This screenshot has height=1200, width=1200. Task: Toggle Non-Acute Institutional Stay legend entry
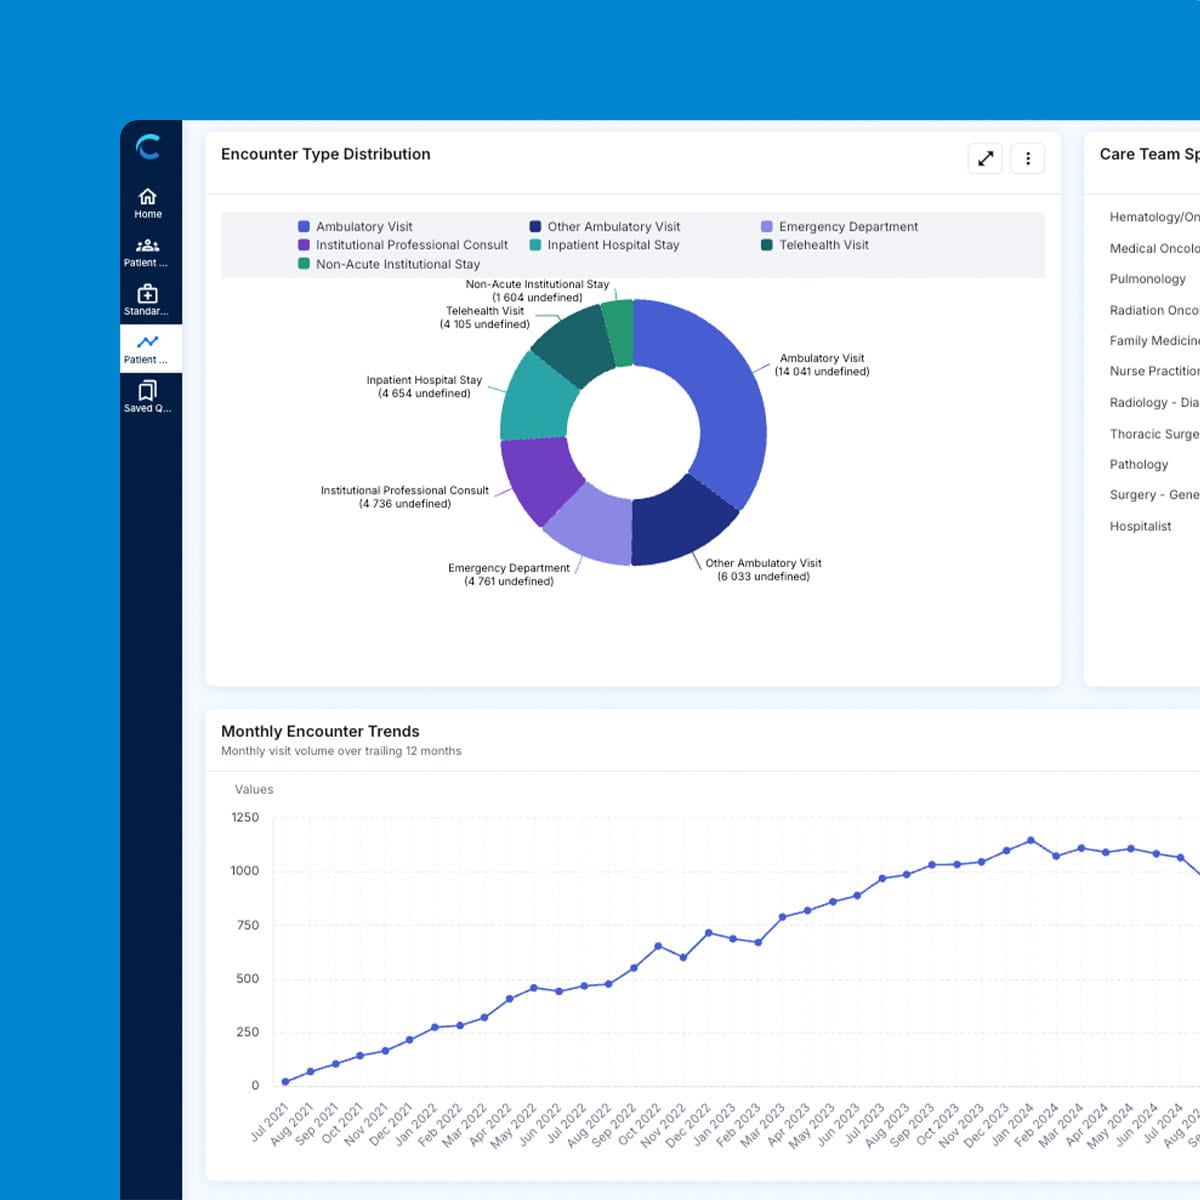click(x=389, y=264)
